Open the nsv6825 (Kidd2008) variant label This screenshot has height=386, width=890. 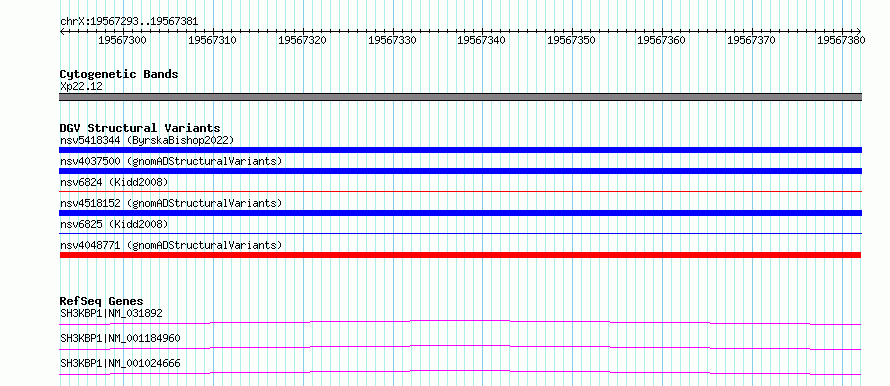(x=114, y=224)
